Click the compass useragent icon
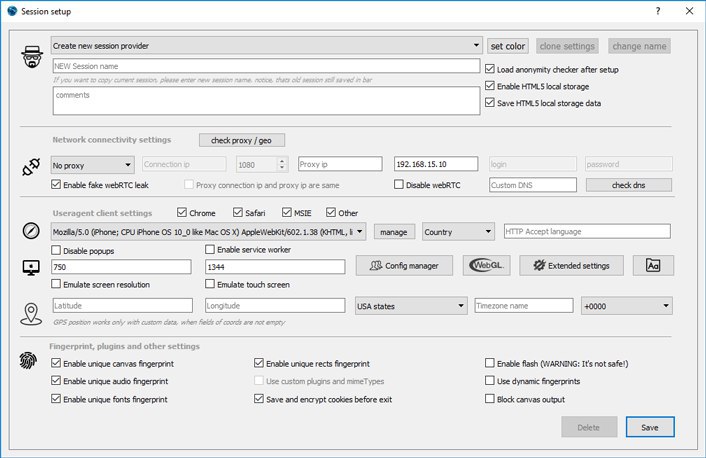Viewport: 706px width, 458px height. tap(31, 231)
